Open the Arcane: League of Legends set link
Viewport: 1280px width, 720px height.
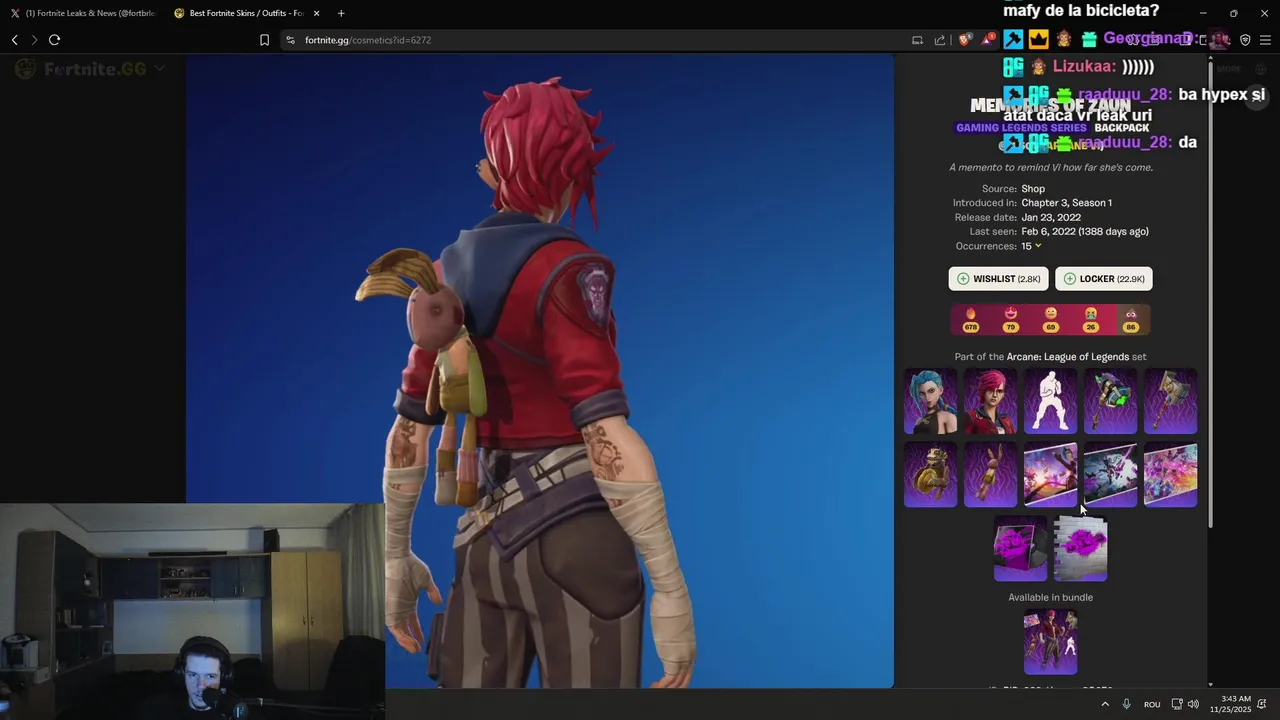(1068, 357)
